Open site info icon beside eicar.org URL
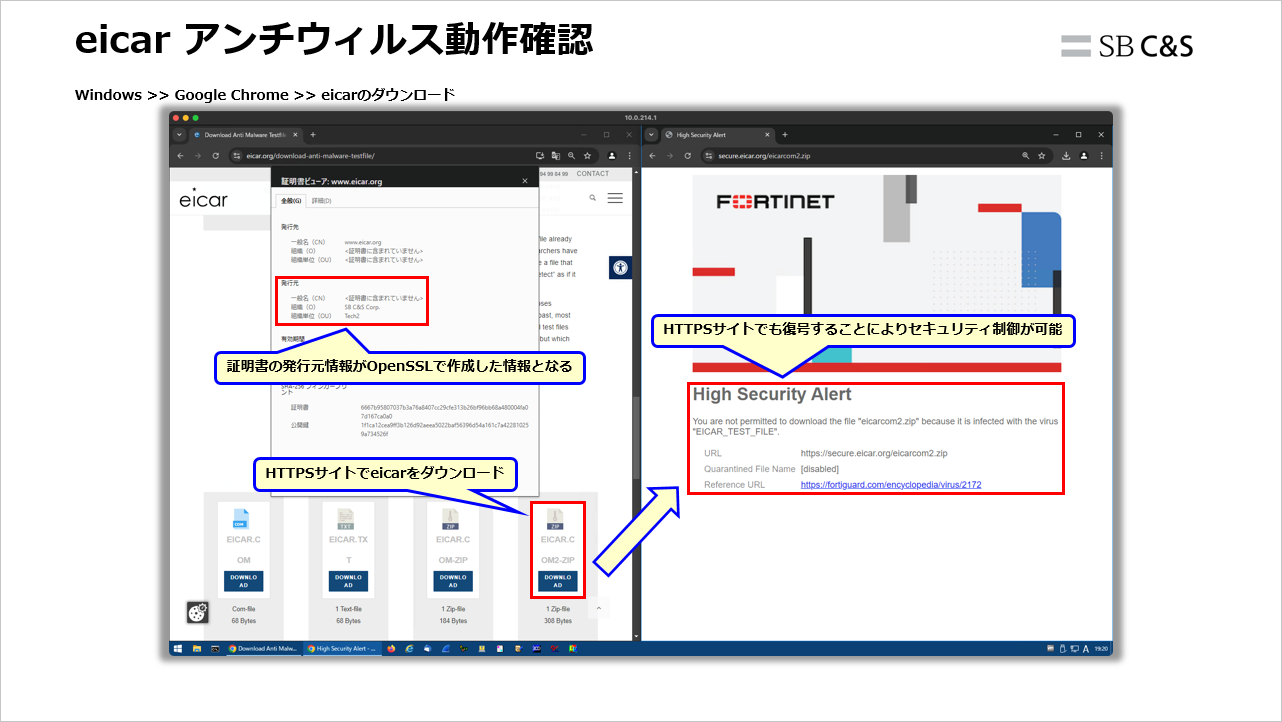Viewport: 1282px width, 722px height. 237,156
